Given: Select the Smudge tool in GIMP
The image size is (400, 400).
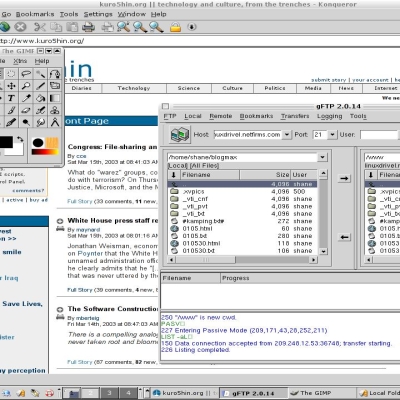Looking at the screenshot, I should (41, 122).
